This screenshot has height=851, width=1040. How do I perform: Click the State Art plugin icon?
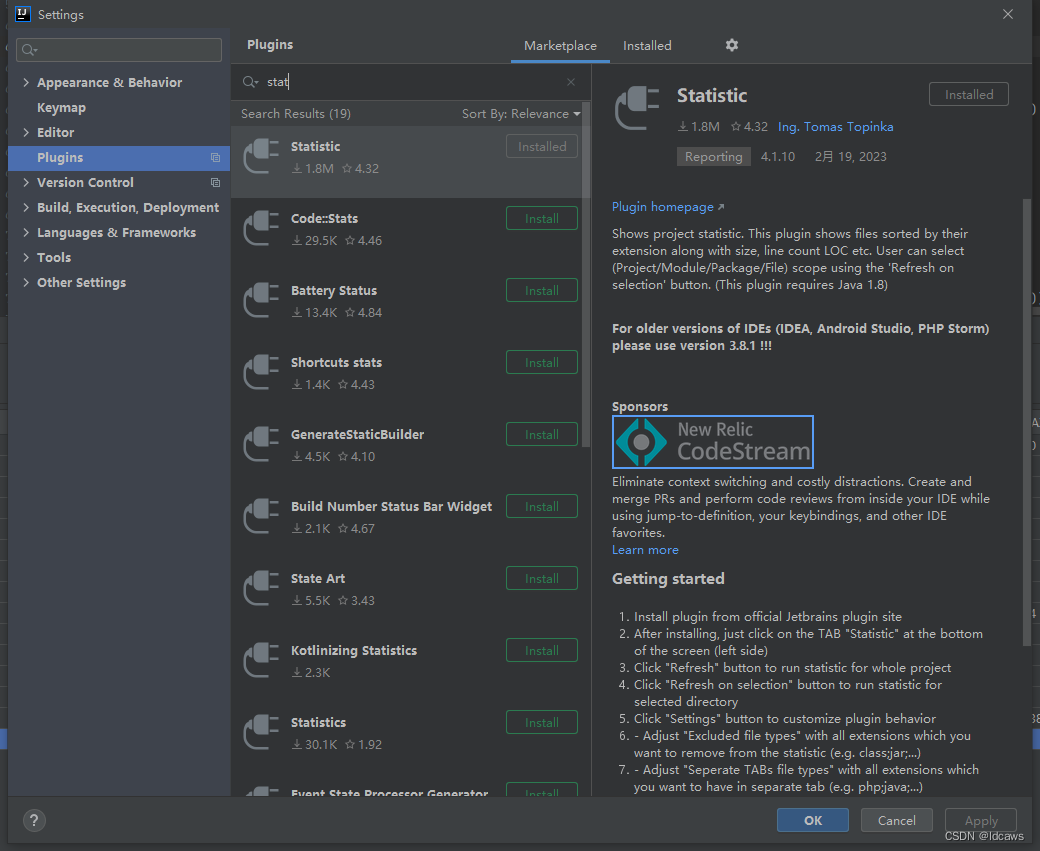pos(261,588)
